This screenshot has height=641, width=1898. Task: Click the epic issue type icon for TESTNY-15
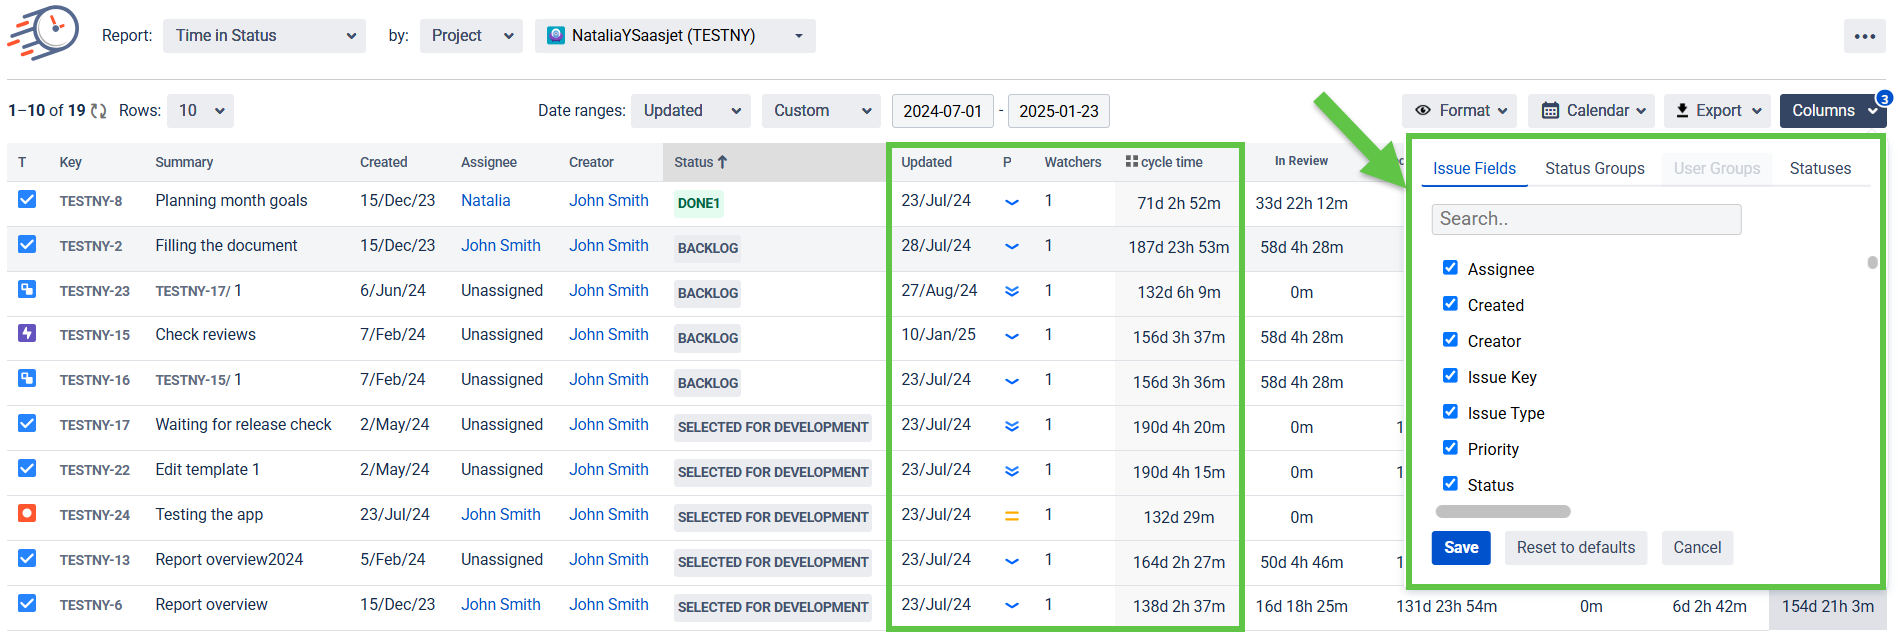pyautogui.click(x=27, y=334)
